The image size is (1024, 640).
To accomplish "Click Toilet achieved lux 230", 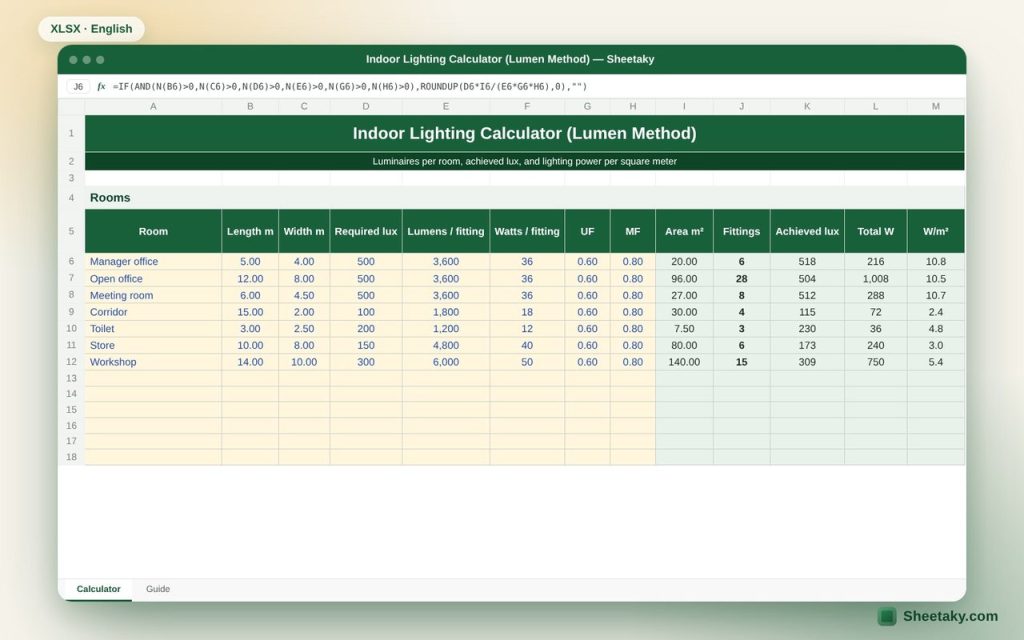I will point(807,328).
